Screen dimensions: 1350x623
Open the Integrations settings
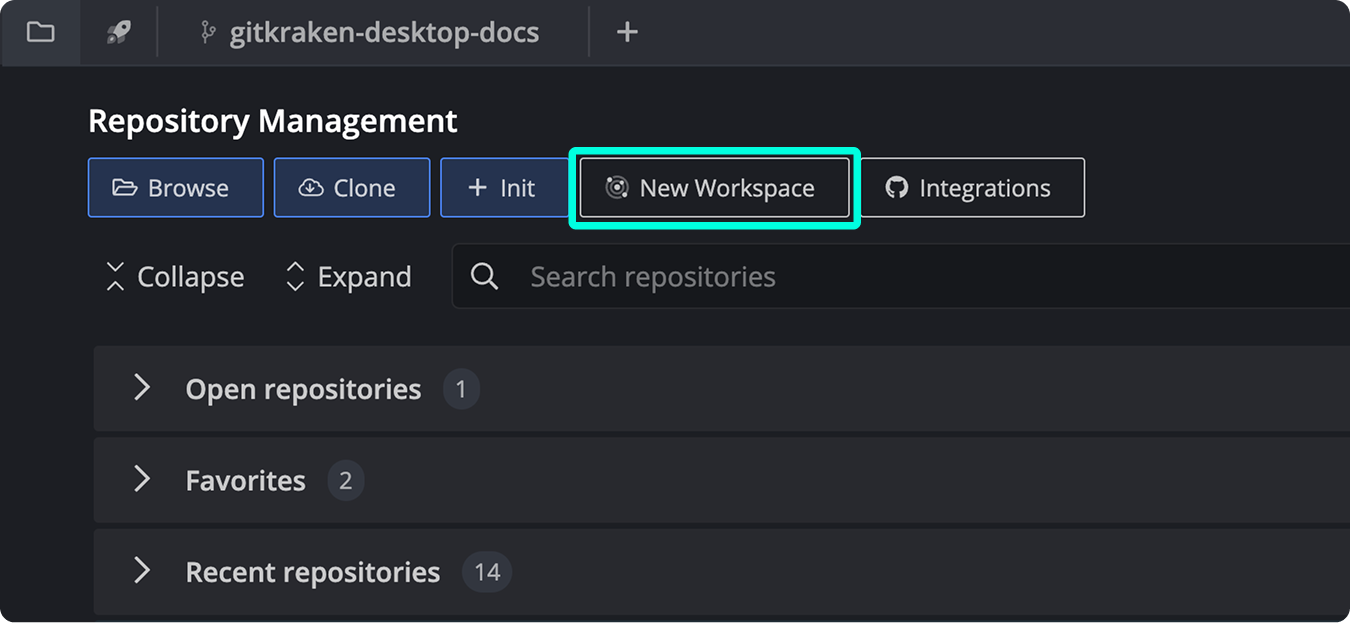[x=972, y=187]
